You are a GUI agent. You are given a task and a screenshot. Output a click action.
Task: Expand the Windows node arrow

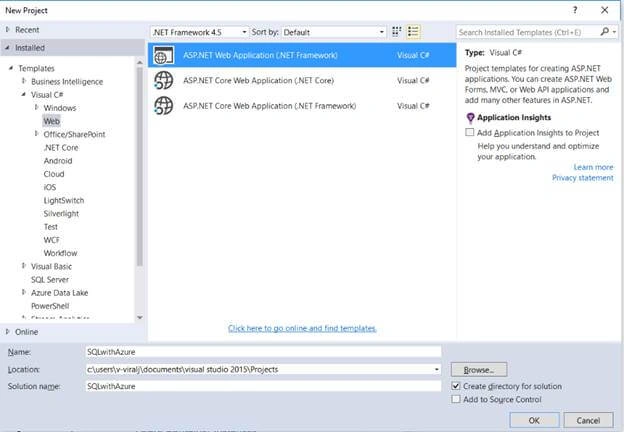click(37, 107)
